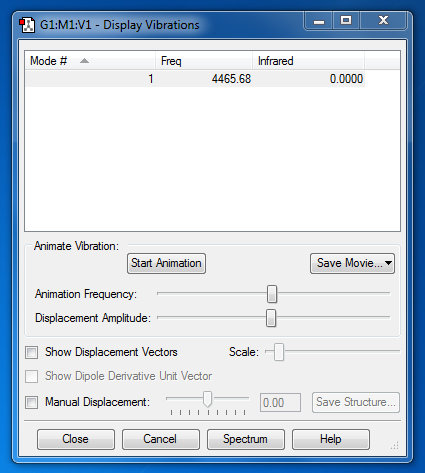Click the Scale slider handle
425x473 pixels.
279,352
